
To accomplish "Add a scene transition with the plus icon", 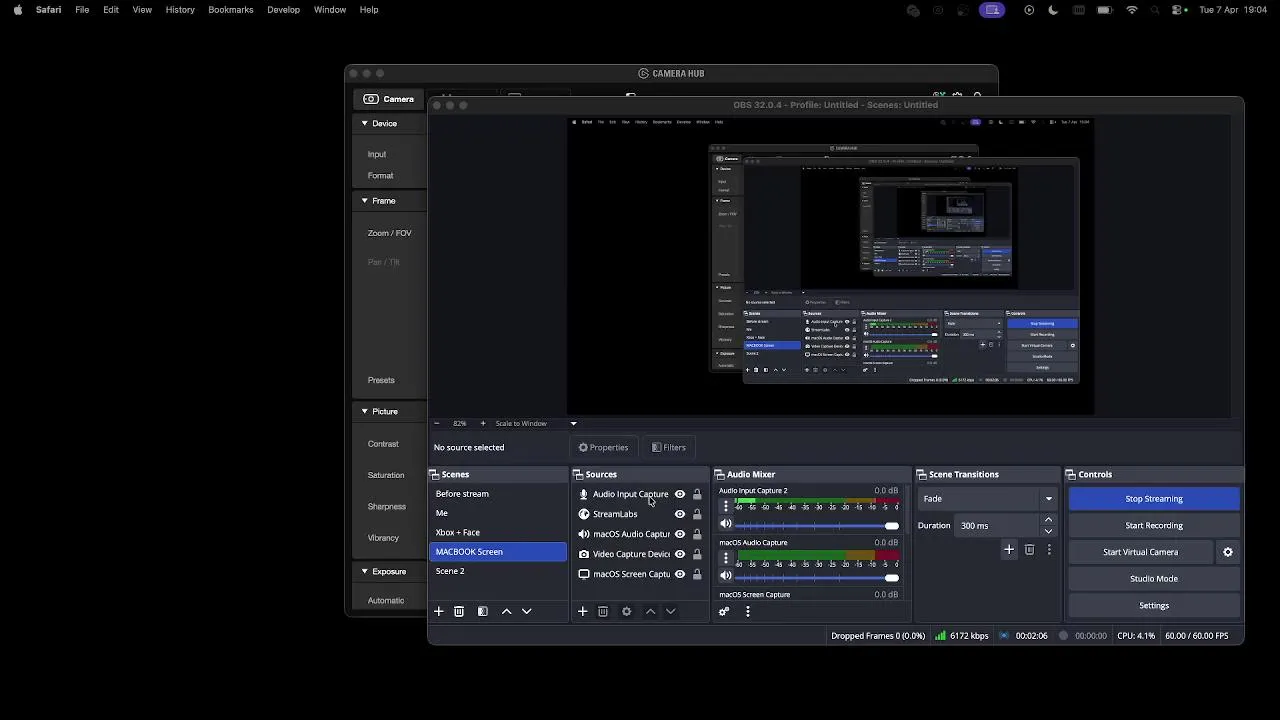I will point(1009,549).
